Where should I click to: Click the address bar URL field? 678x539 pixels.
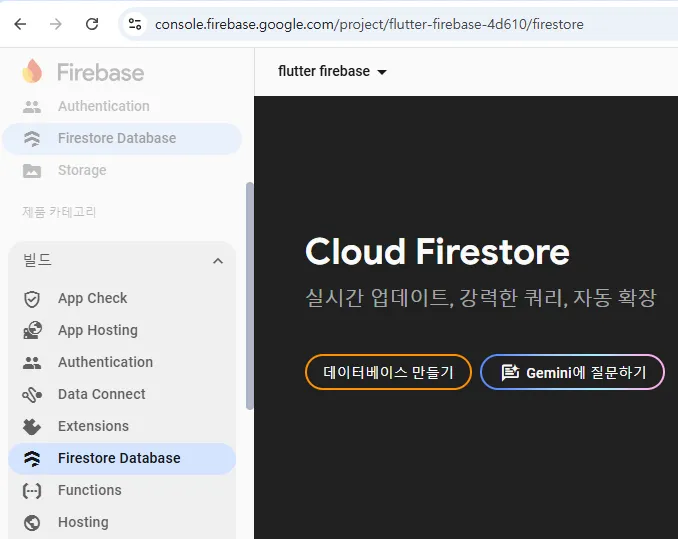coord(398,24)
